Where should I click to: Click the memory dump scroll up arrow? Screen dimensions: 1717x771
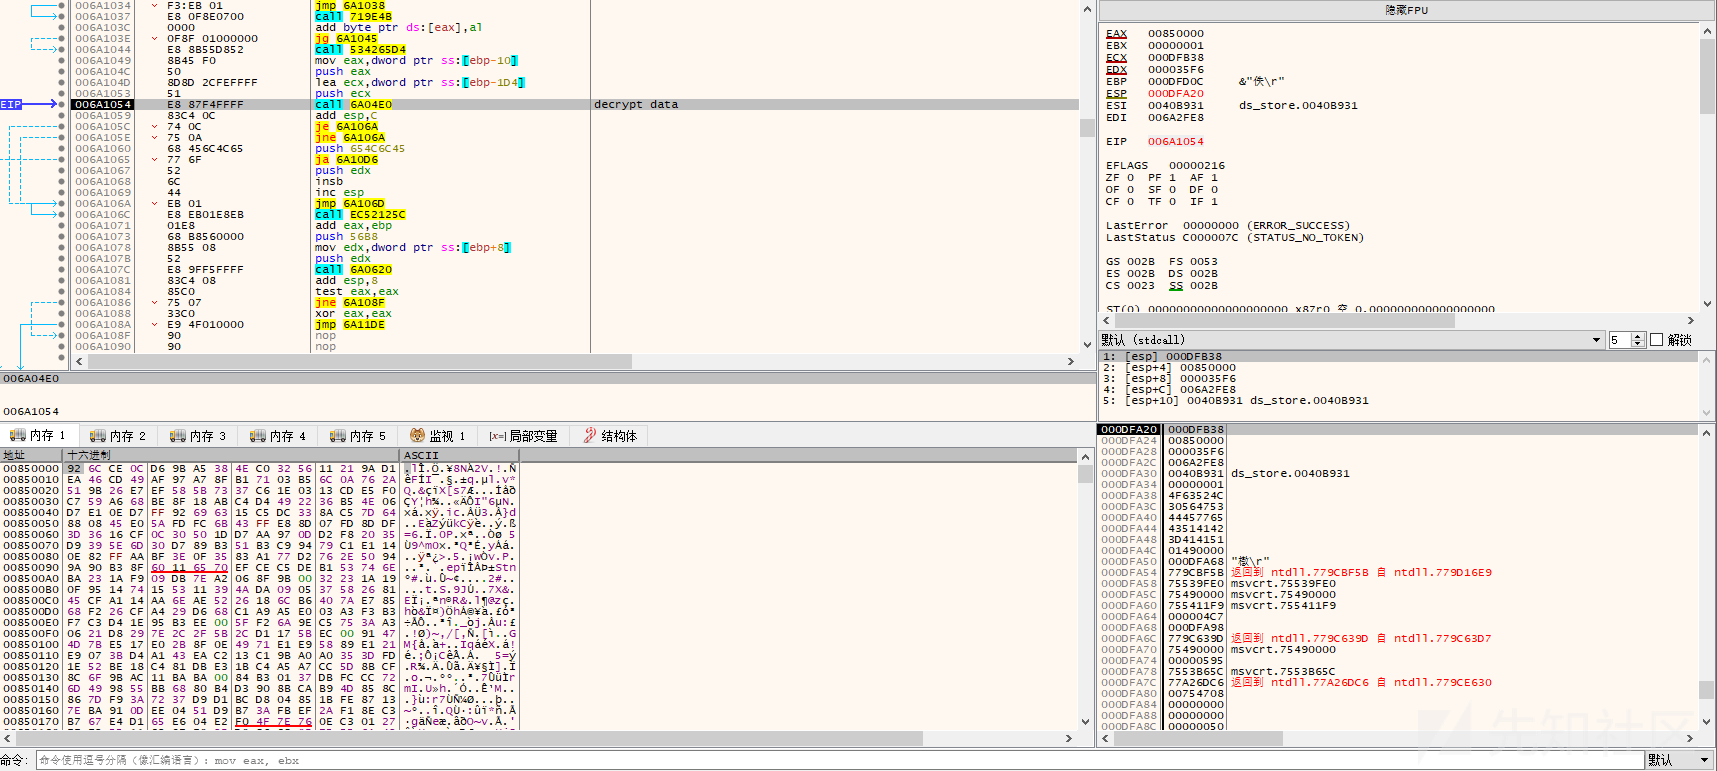click(1086, 456)
